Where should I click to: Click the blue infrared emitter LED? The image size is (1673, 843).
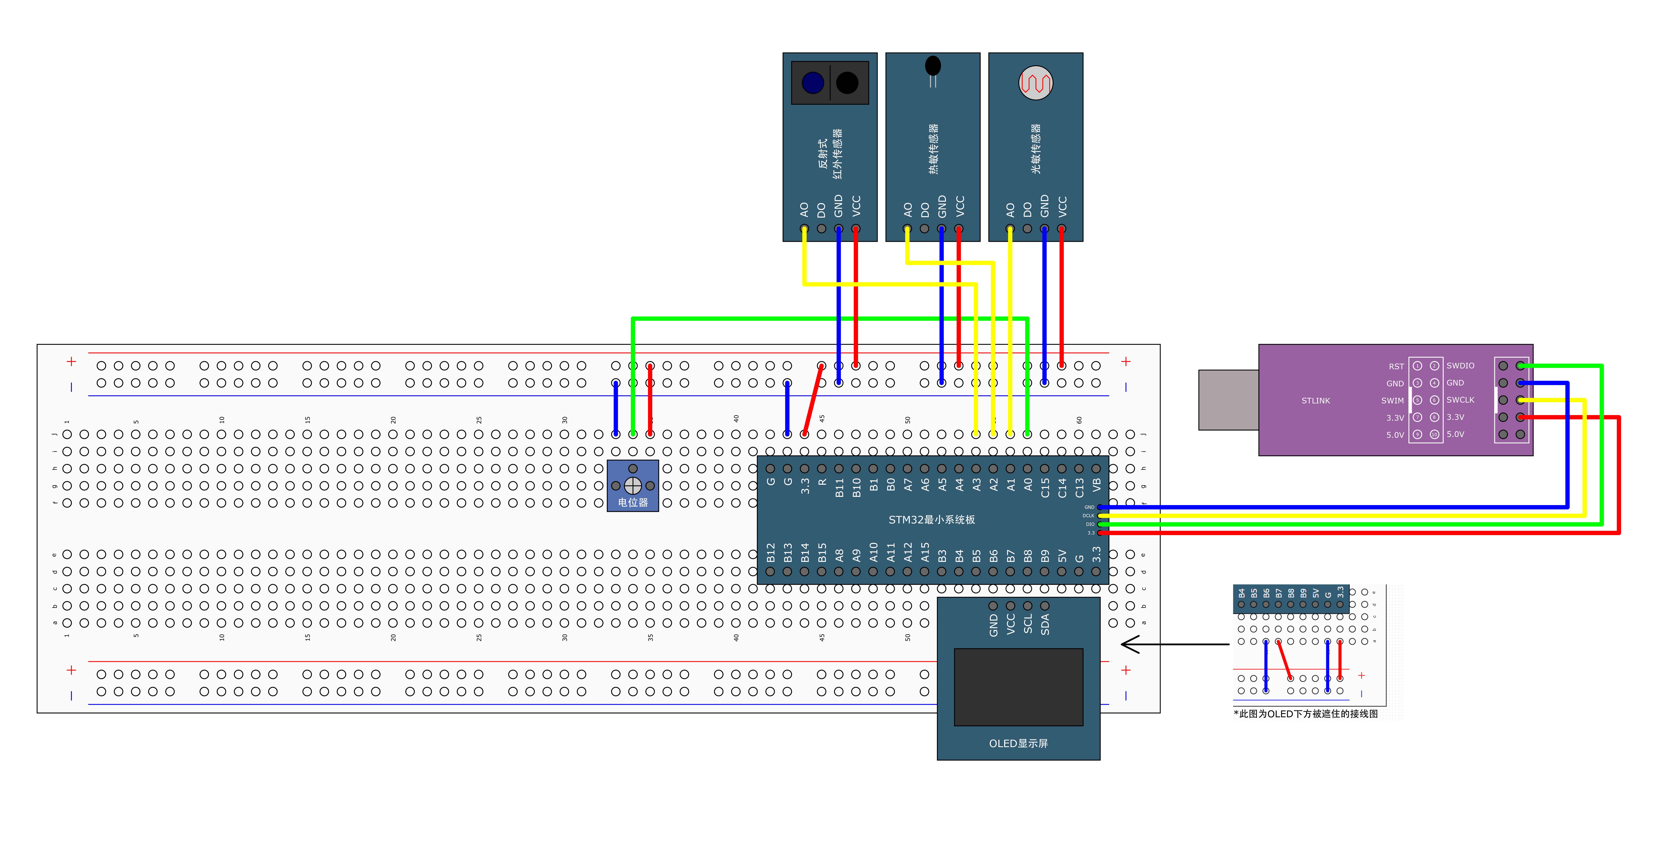812,83
